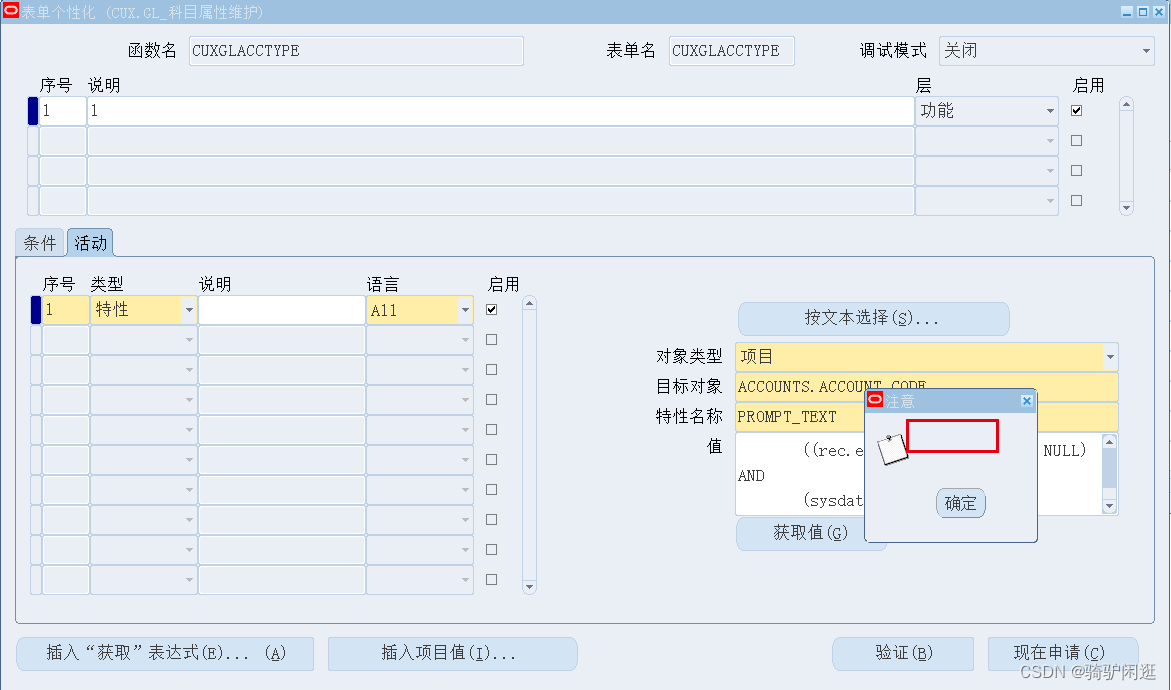Screen dimensions: 1171x690
Task: Toggle 启用 checkbox in fourth rule row
Action: (x=1076, y=200)
